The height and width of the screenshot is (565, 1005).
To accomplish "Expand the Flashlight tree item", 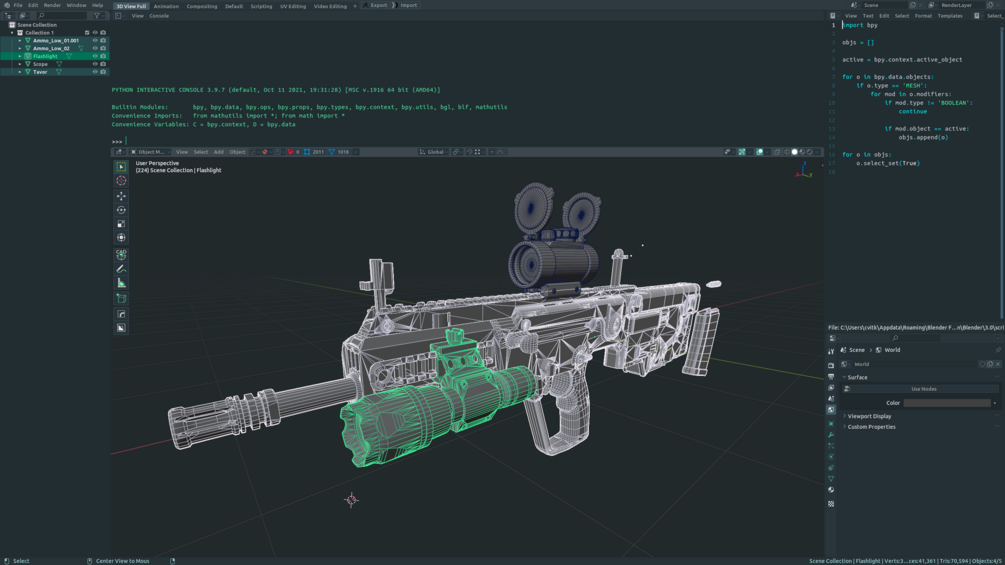I will (20, 56).
